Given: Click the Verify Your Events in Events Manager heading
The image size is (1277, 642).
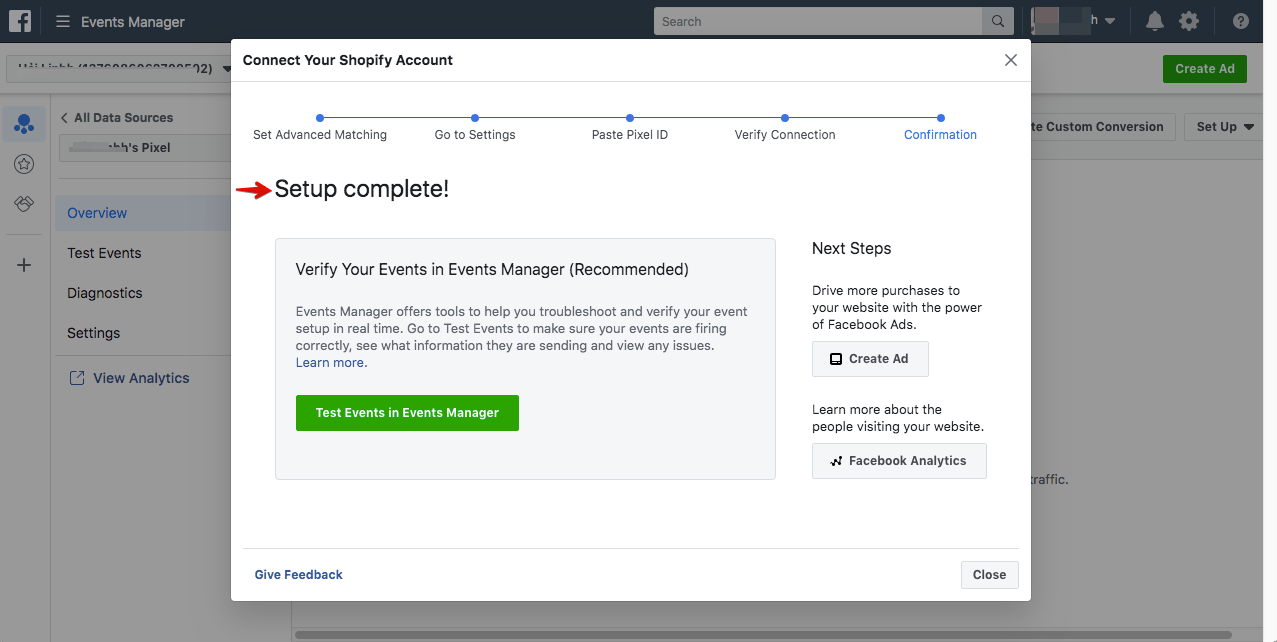Looking at the screenshot, I should coord(492,269).
